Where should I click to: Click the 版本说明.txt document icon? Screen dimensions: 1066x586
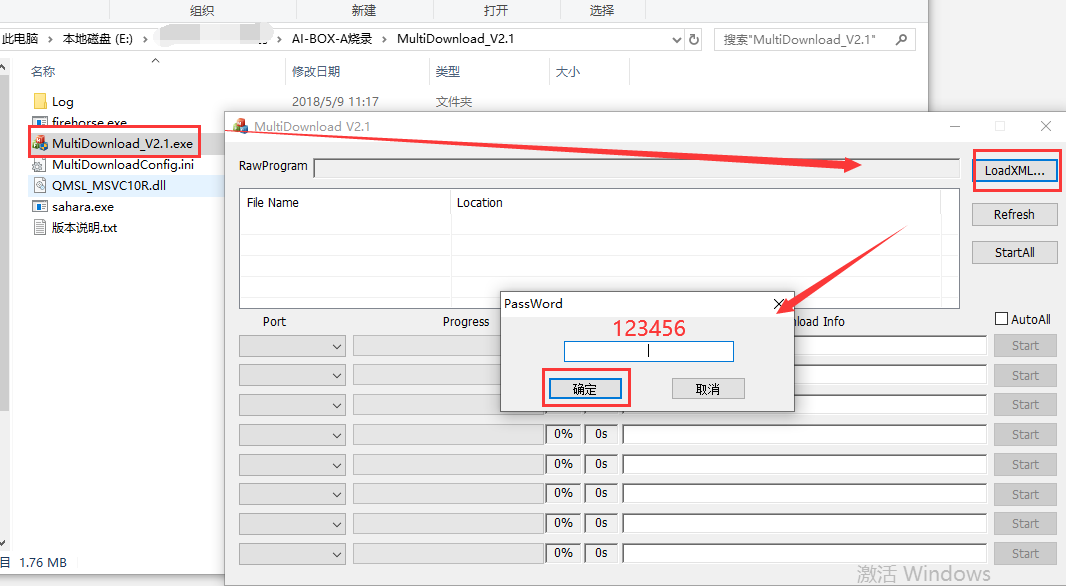(x=40, y=228)
